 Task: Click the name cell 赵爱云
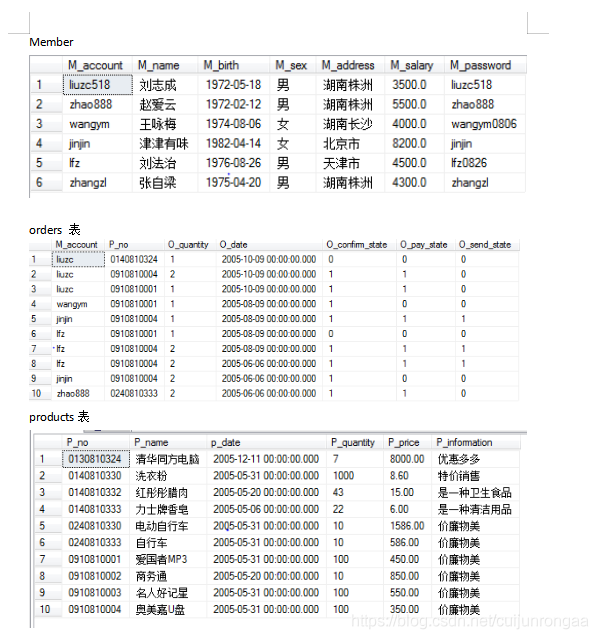[x=158, y=104]
